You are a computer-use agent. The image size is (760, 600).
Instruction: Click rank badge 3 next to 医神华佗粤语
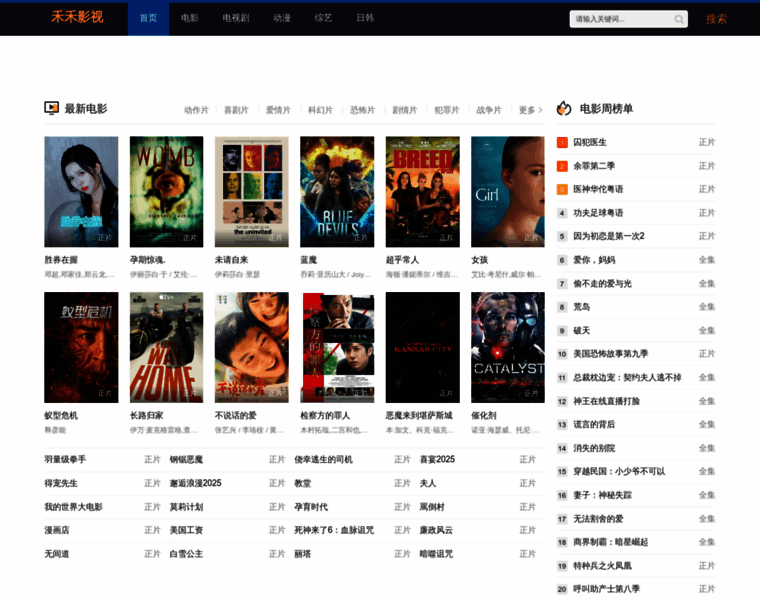[x=562, y=189]
